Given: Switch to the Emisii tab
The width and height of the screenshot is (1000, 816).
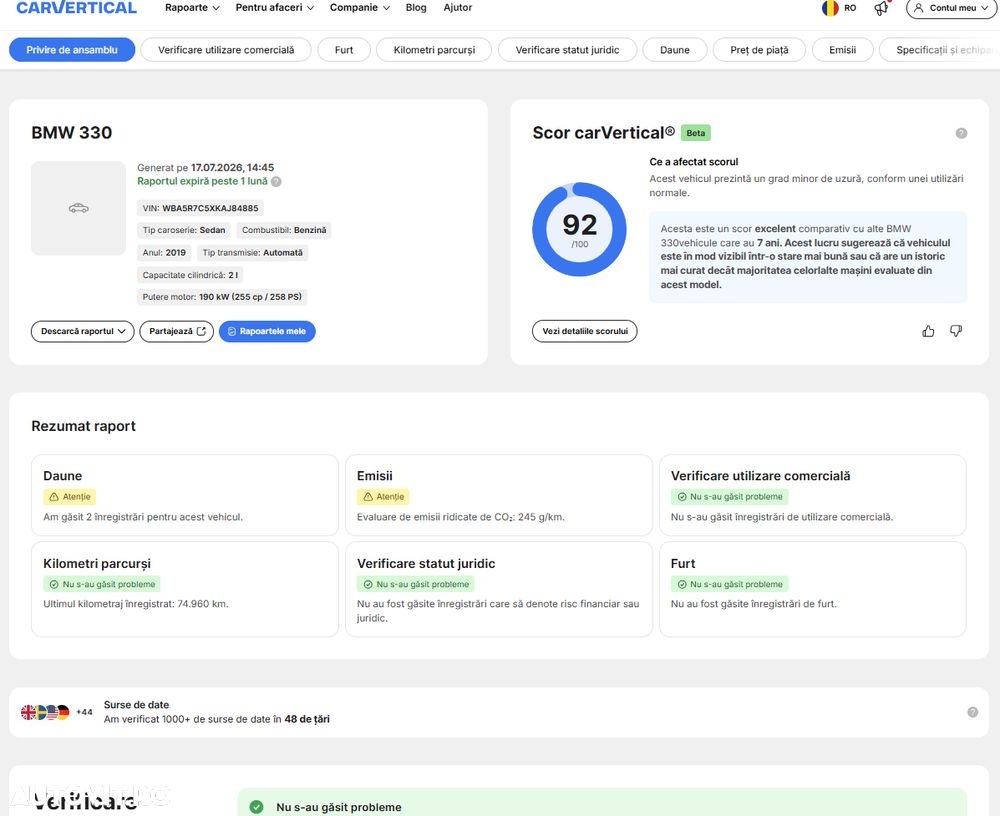Looking at the screenshot, I should [x=842, y=50].
